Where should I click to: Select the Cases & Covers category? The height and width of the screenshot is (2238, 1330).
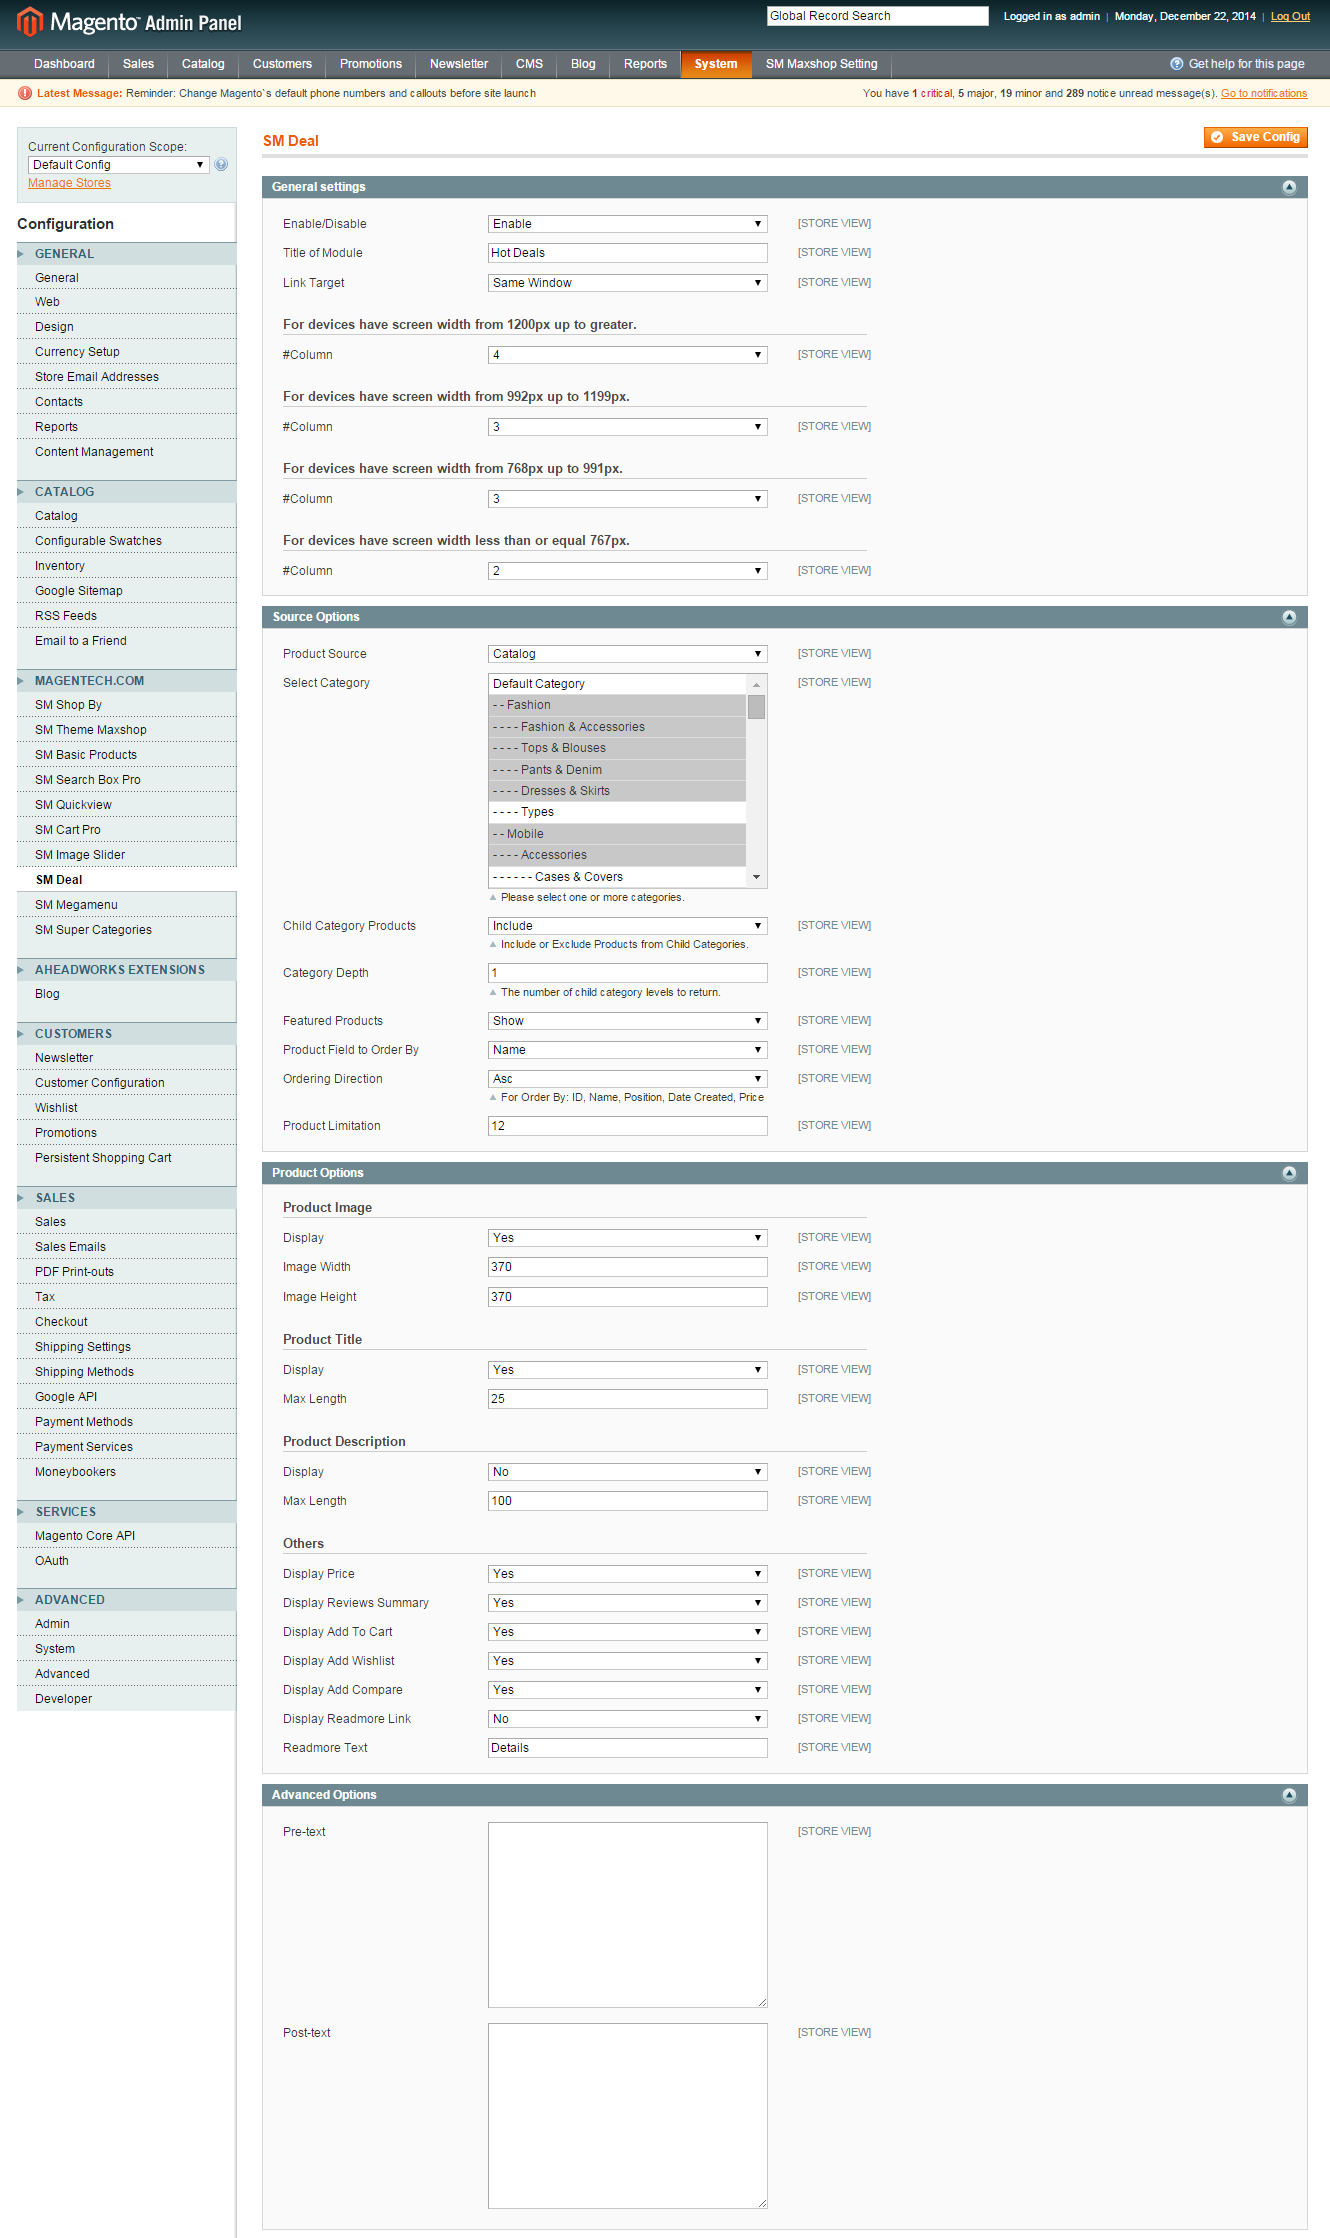tap(618, 877)
